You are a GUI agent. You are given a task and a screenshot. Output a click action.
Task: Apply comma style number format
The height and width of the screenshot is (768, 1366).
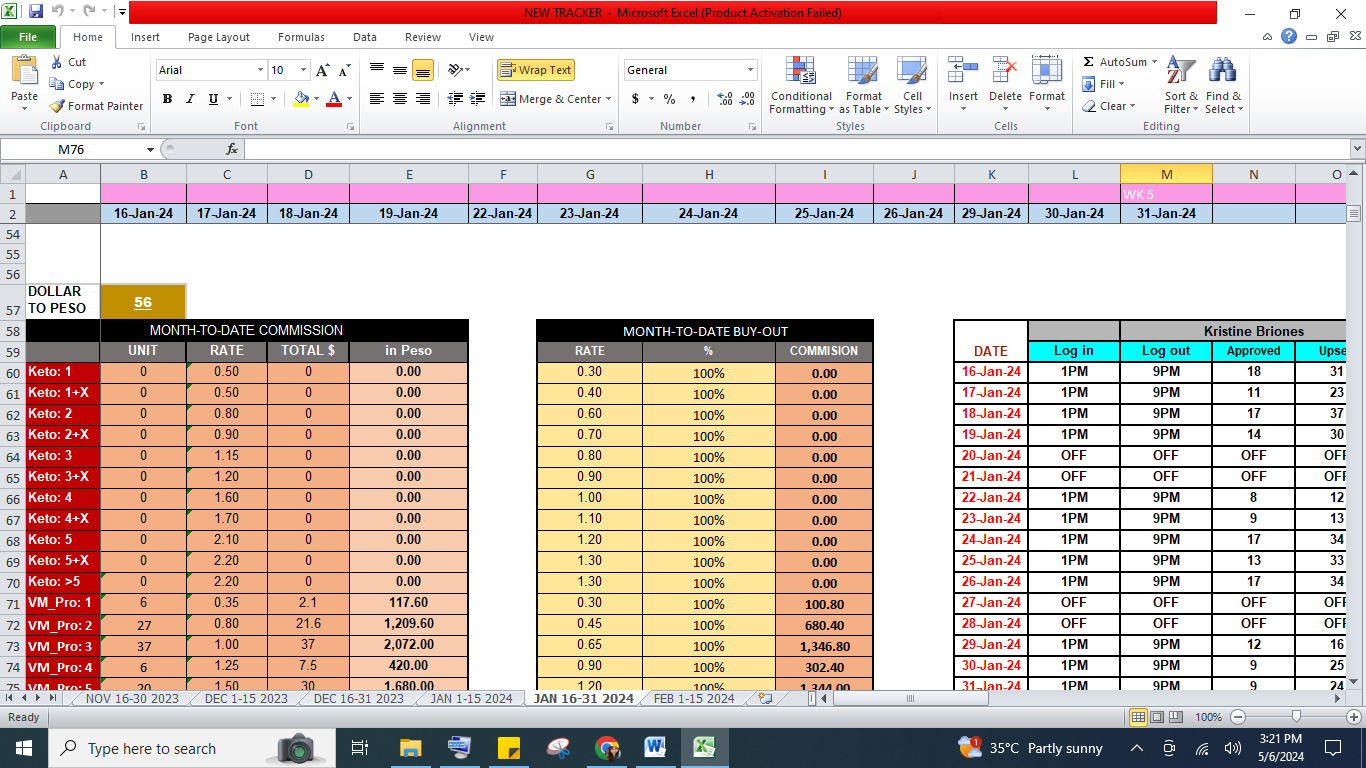tap(695, 99)
